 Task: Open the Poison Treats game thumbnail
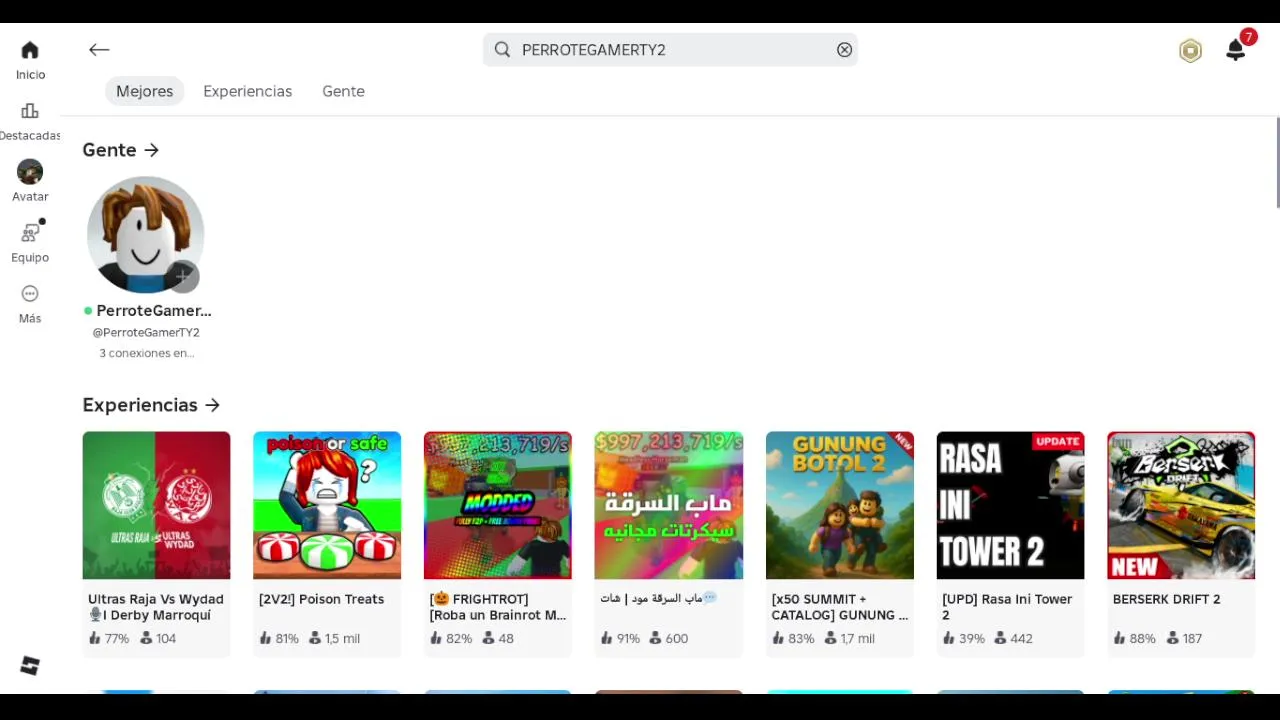point(327,505)
